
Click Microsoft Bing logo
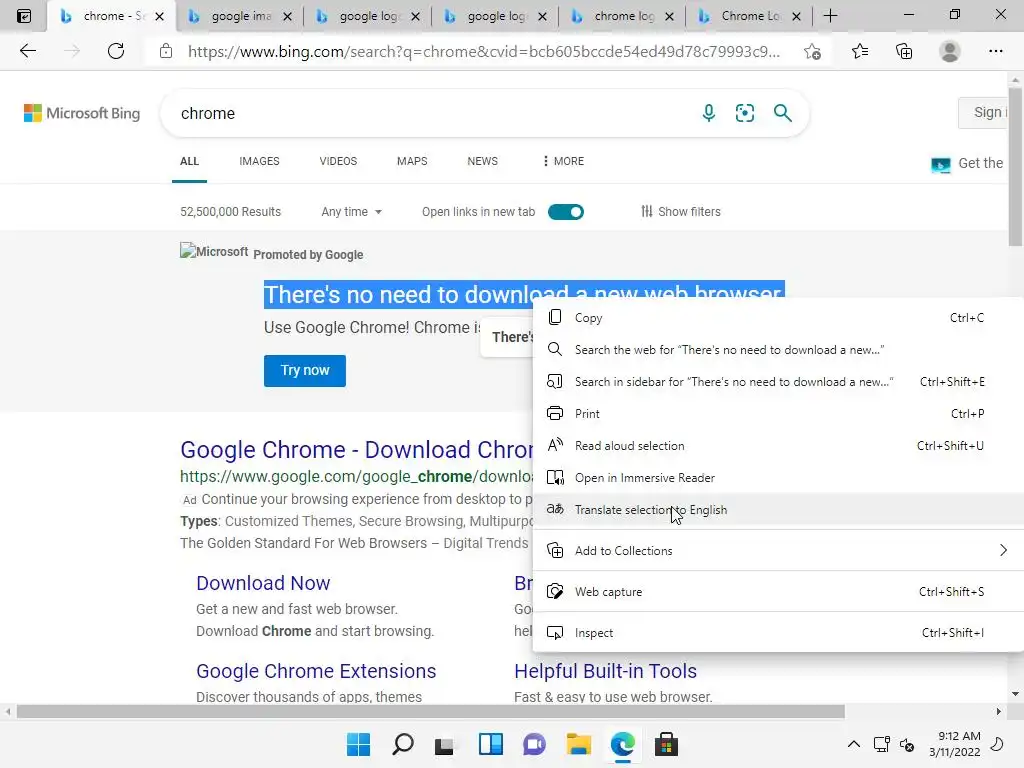pyautogui.click(x=82, y=113)
